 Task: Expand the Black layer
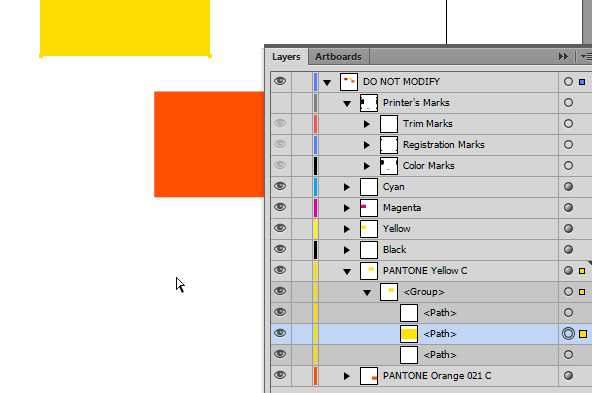347,250
